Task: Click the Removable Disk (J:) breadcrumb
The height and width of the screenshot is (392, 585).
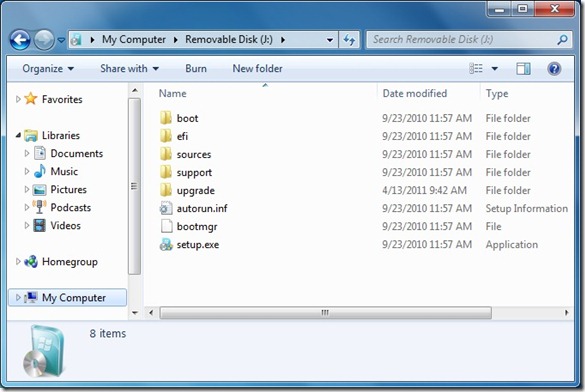Action: pyautogui.click(x=229, y=40)
